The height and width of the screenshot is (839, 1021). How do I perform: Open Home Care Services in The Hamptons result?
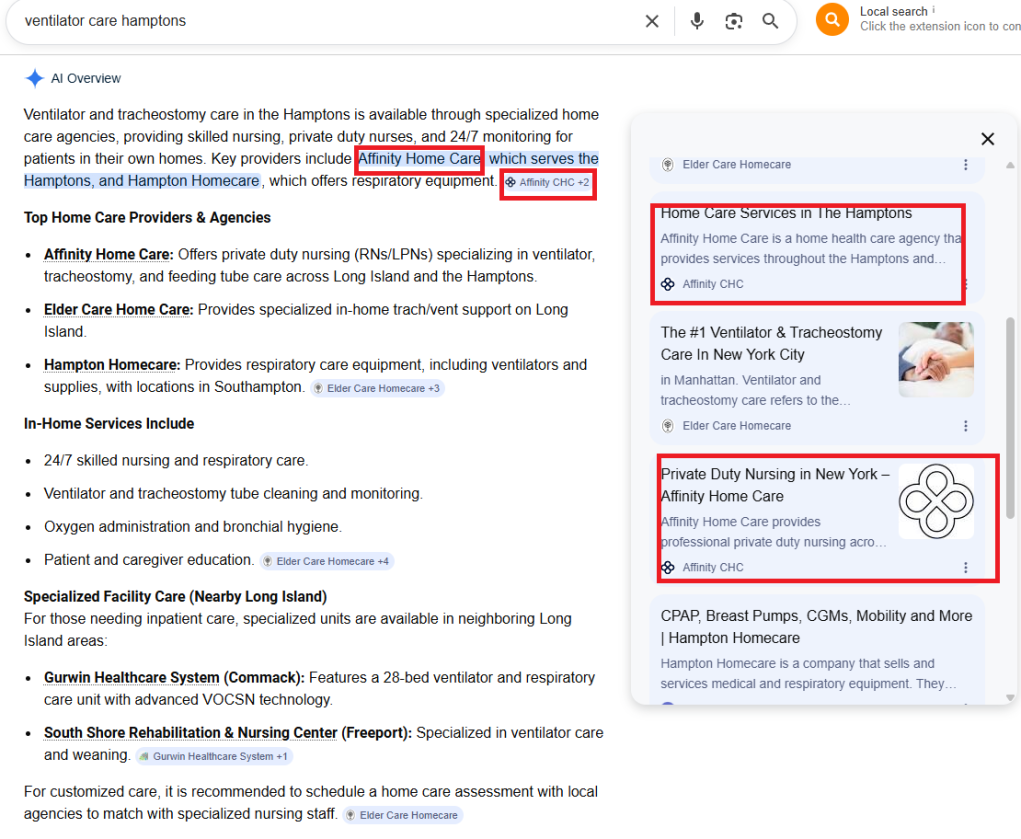786,213
